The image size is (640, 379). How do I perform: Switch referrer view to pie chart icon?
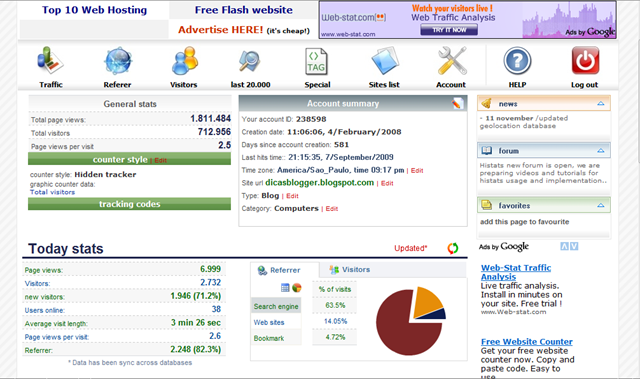[297, 288]
